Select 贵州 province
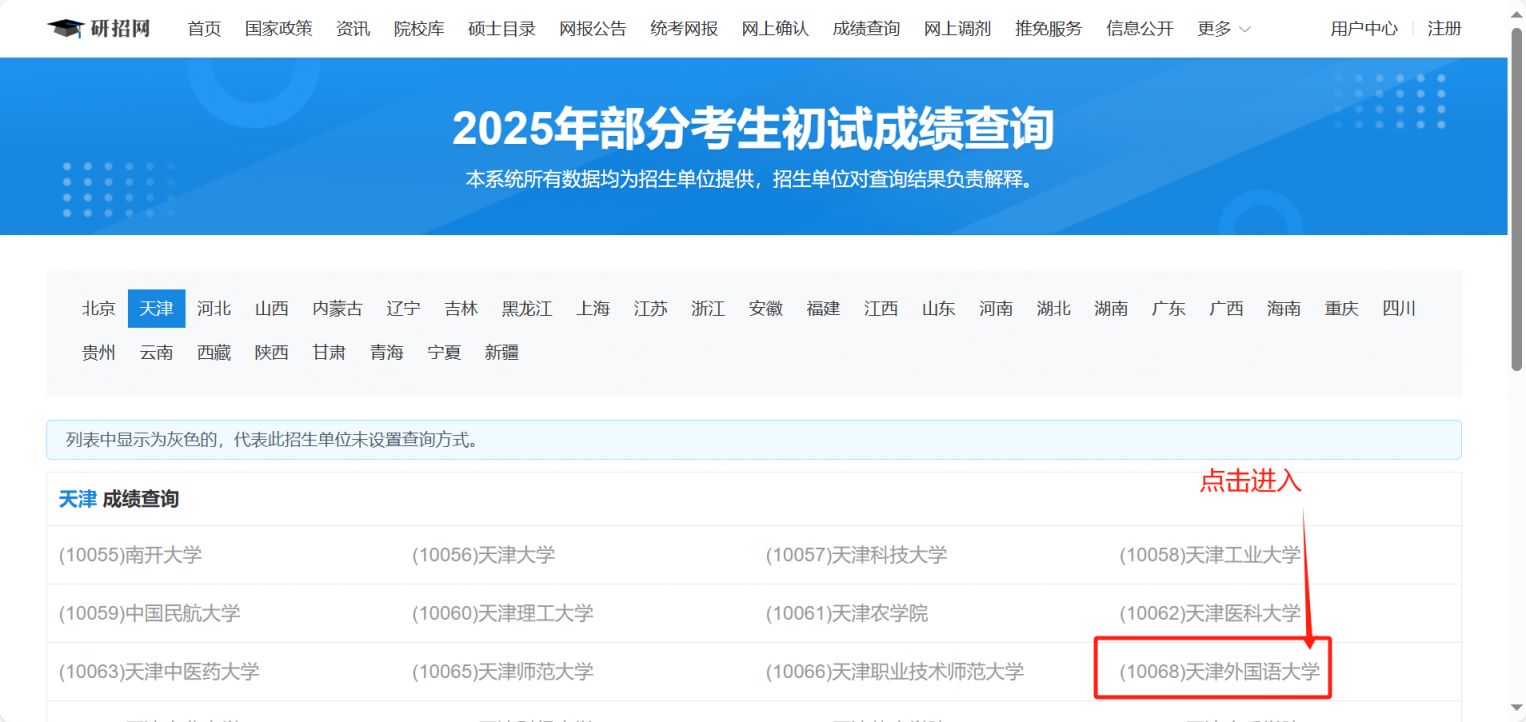 click(x=99, y=353)
